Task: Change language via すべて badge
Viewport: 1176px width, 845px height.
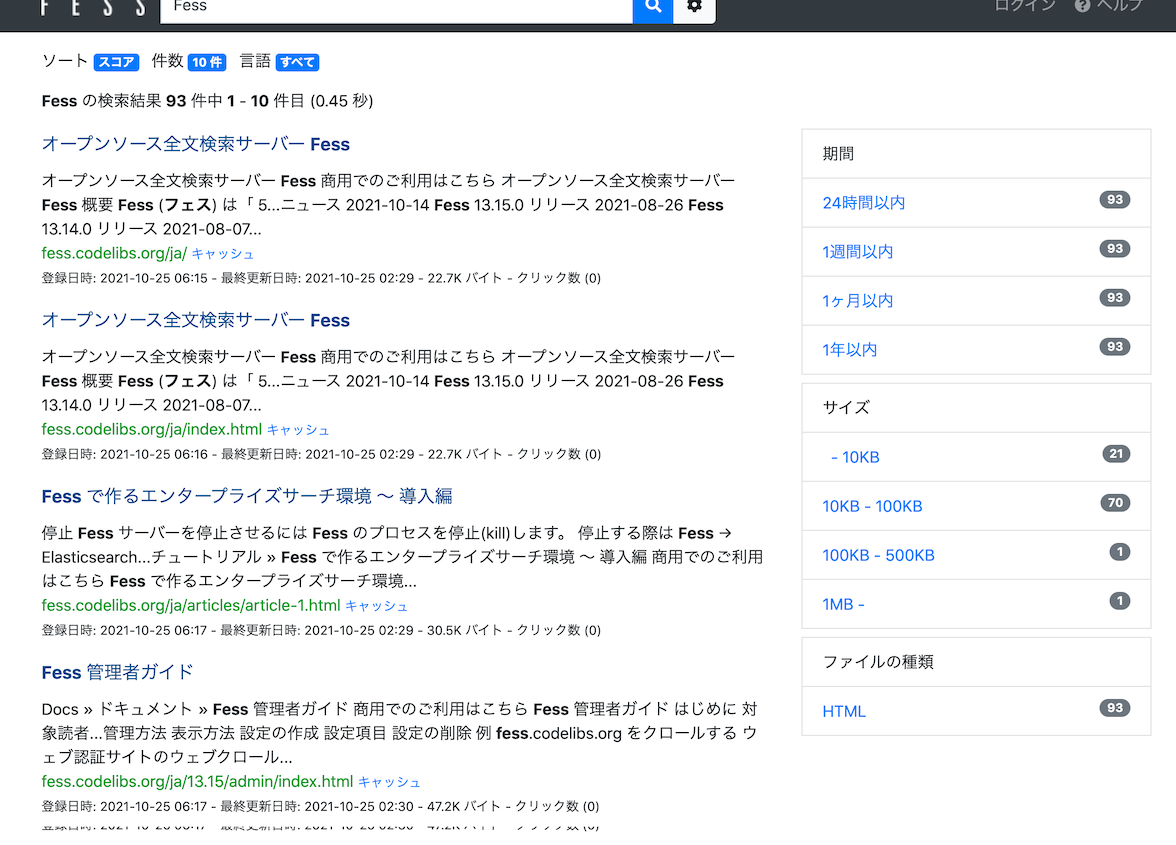Action: click(x=297, y=62)
